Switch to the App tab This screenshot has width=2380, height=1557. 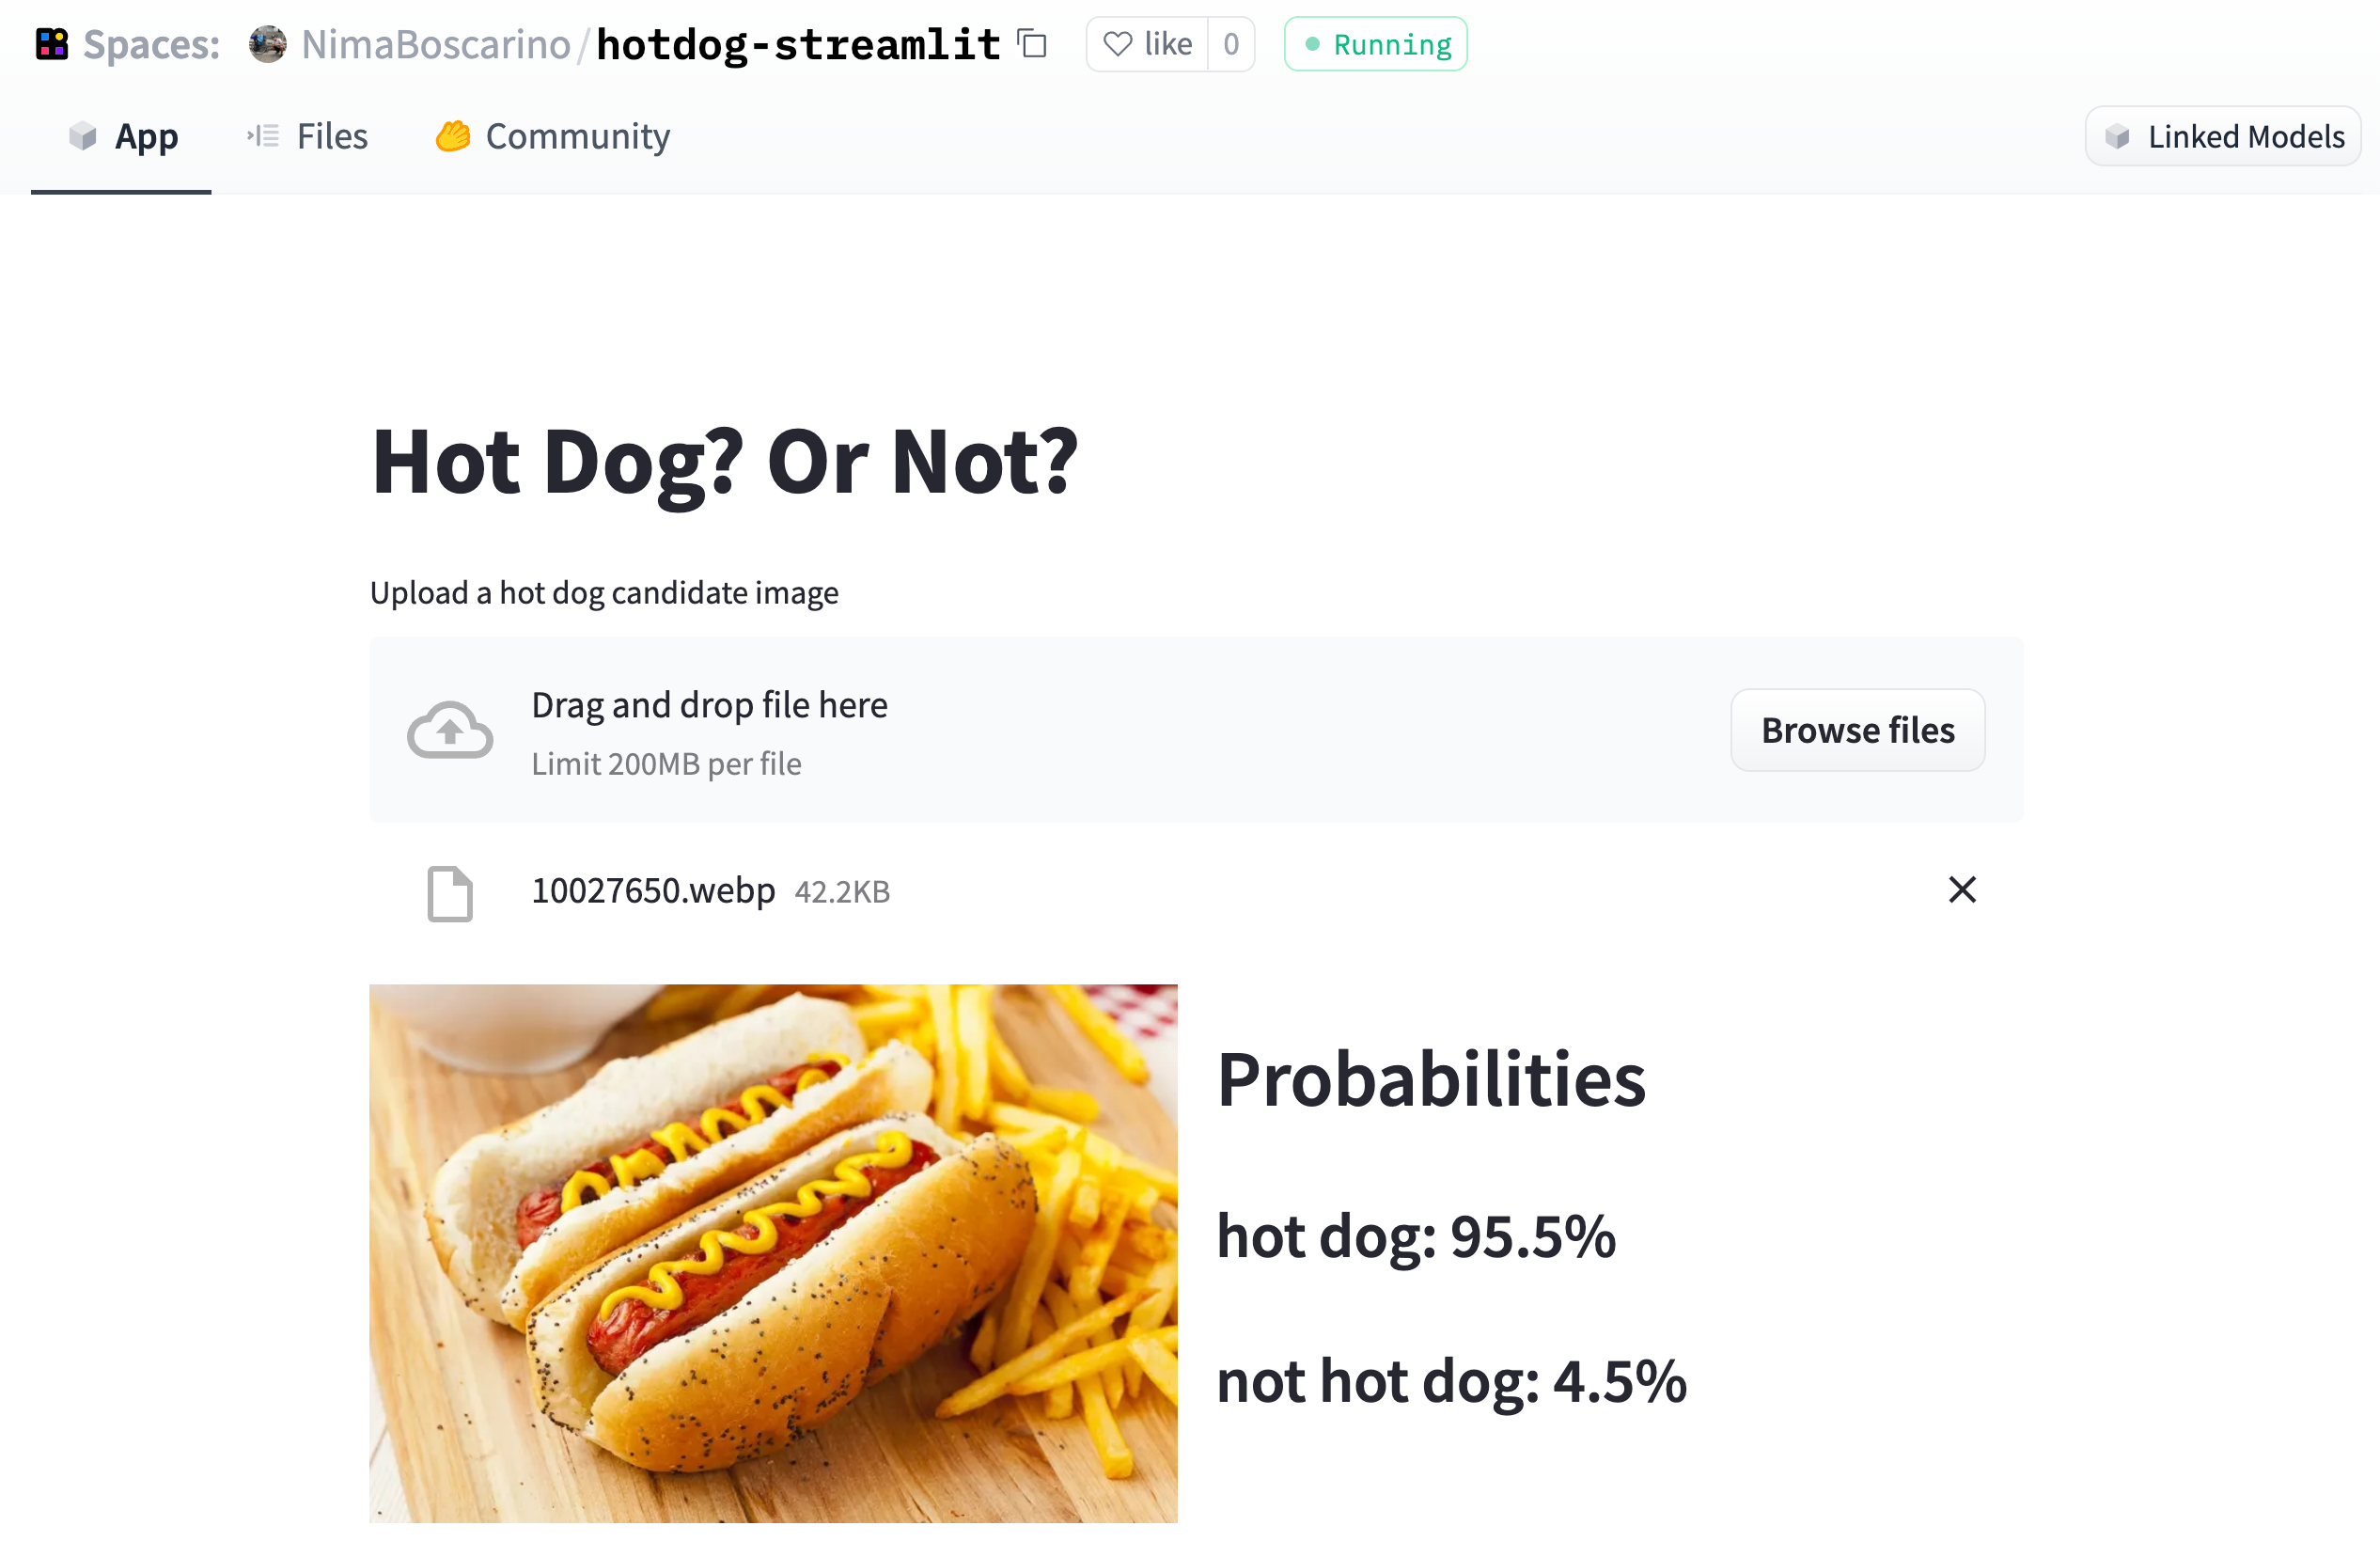coord(123,136)
